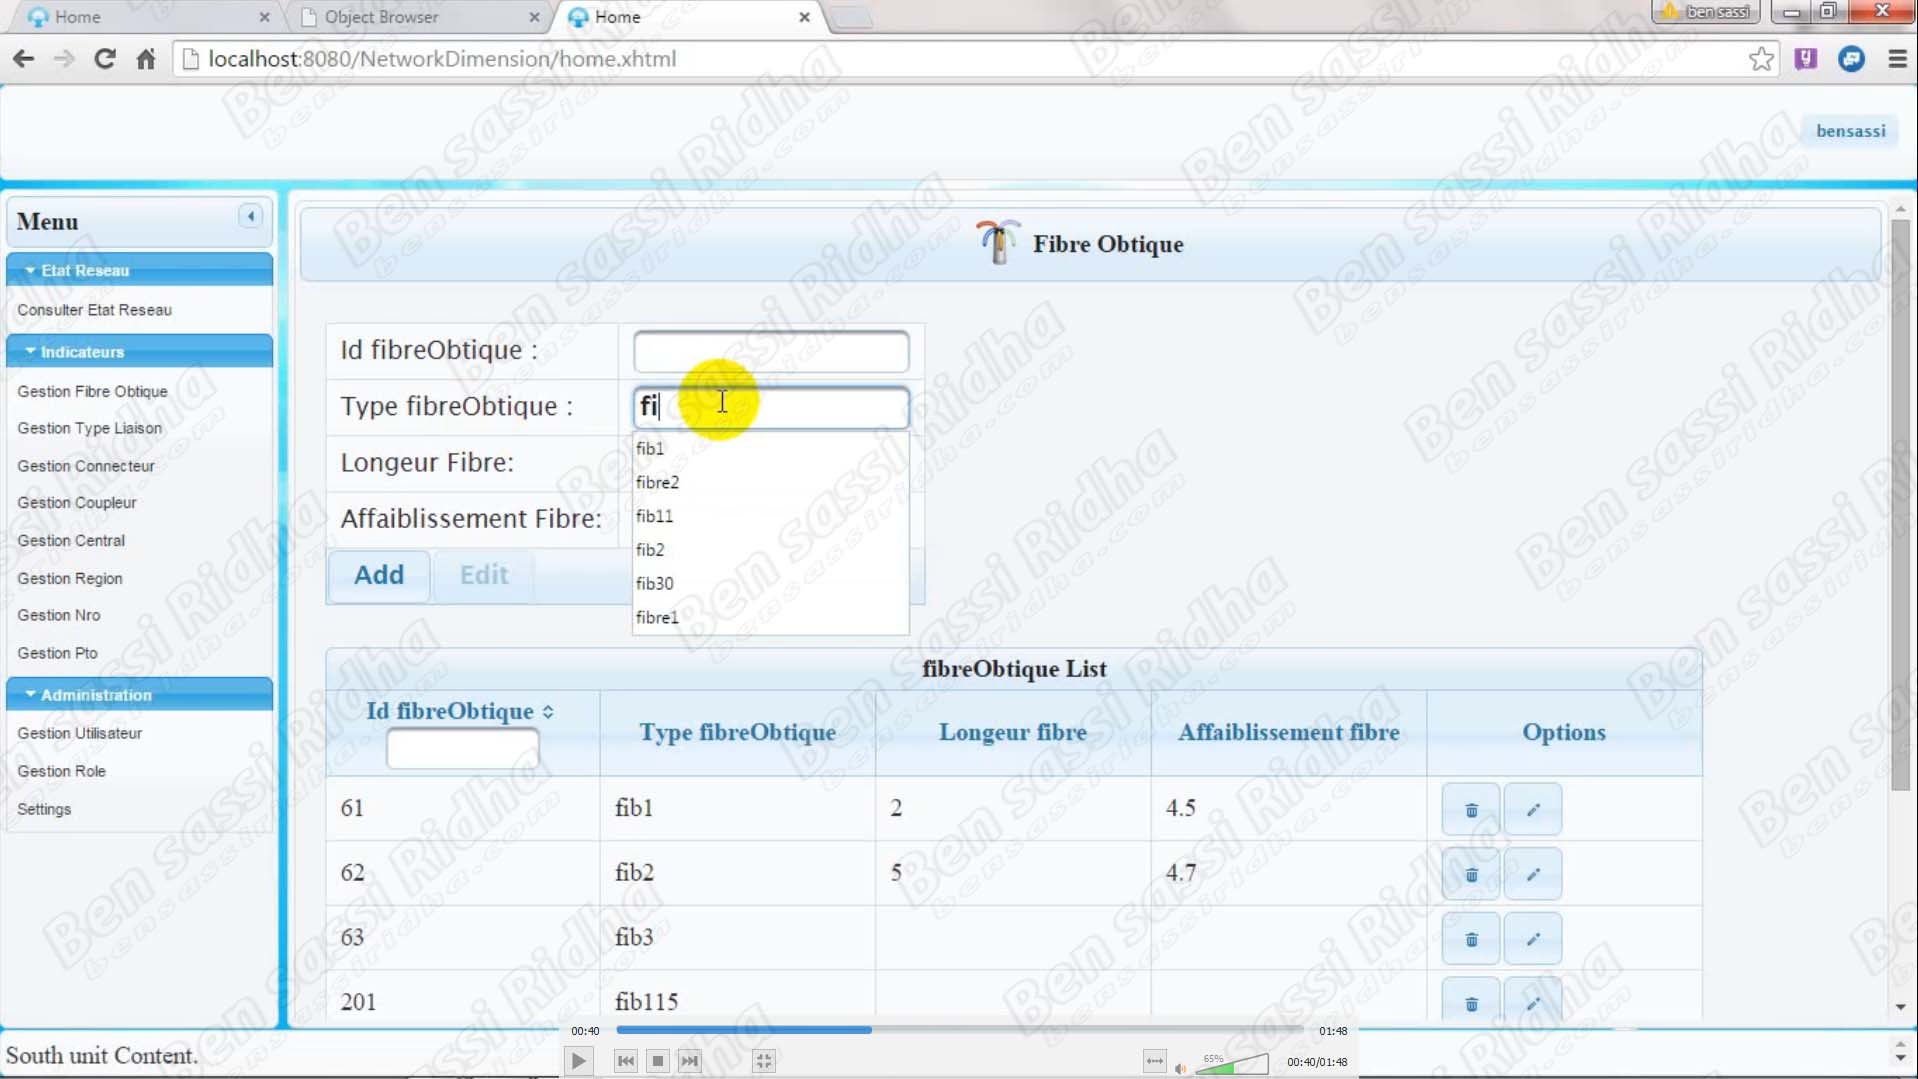Click the browser reload icon
The width and height of the screenshot is (1918, 1079).
coord(104,59)
